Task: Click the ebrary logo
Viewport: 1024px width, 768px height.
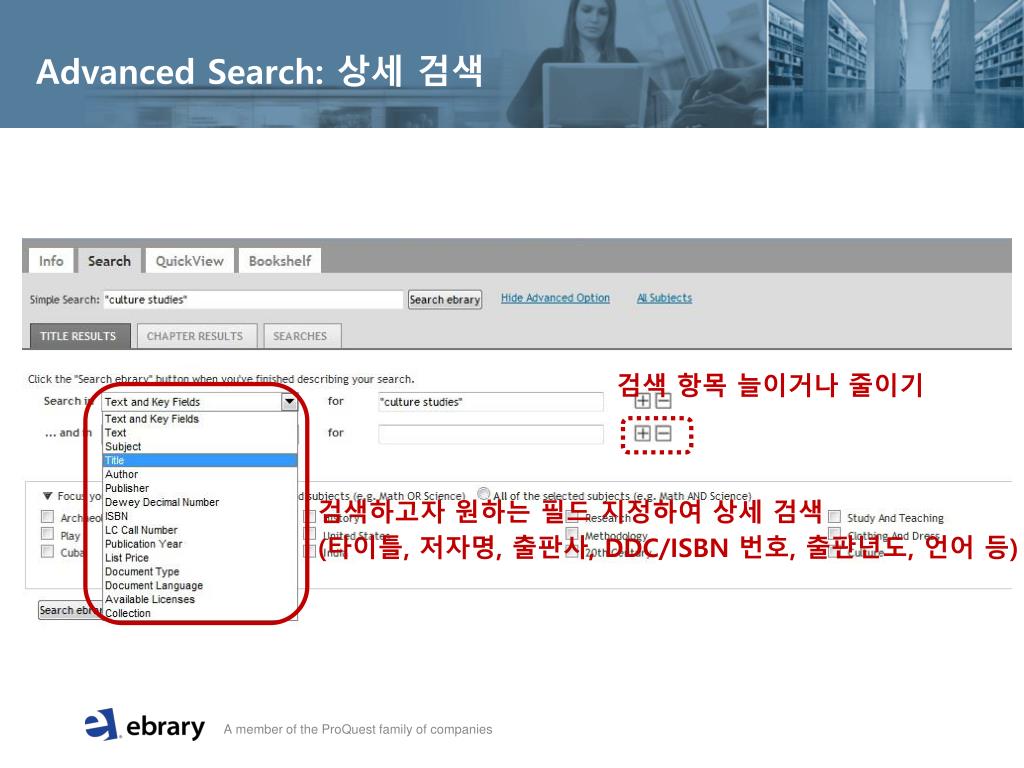Action: (x=144, y=725)
